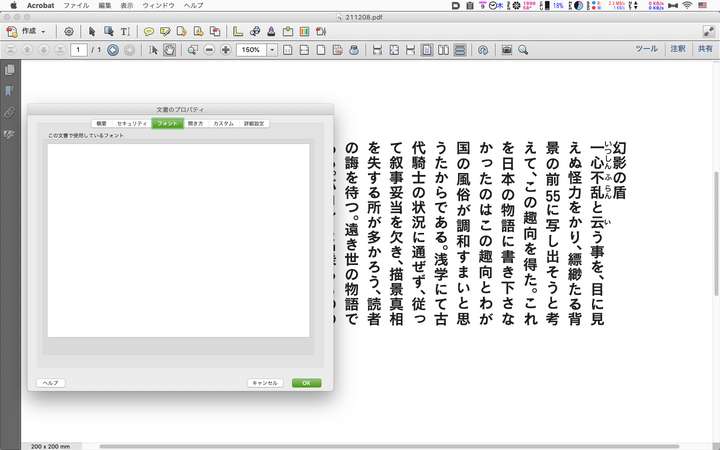
Task: Select the marquee zoom tool
Action: click(x=193, y=50)
